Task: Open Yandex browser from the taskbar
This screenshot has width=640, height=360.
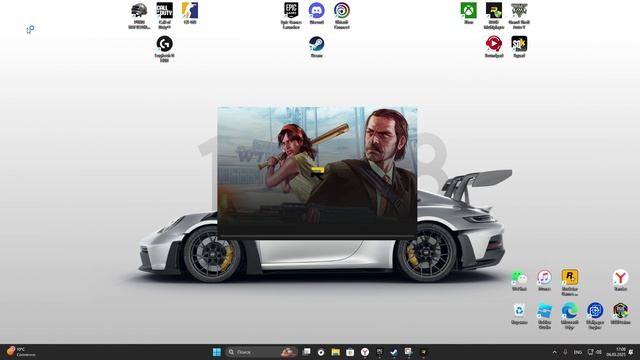Action: tap(365, 352)
